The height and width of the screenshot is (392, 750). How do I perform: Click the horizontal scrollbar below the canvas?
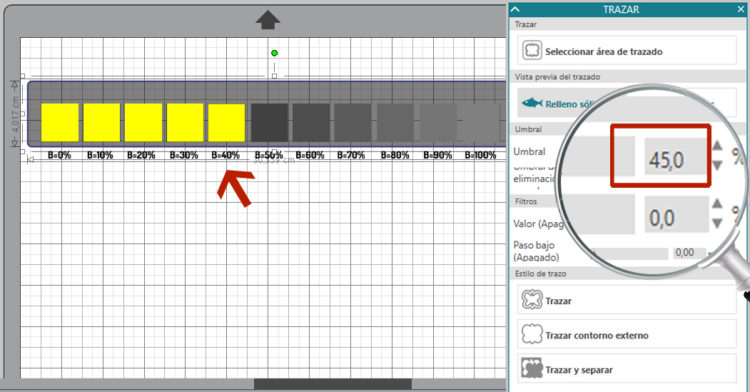pyautogui.click(x=332, y=384)
